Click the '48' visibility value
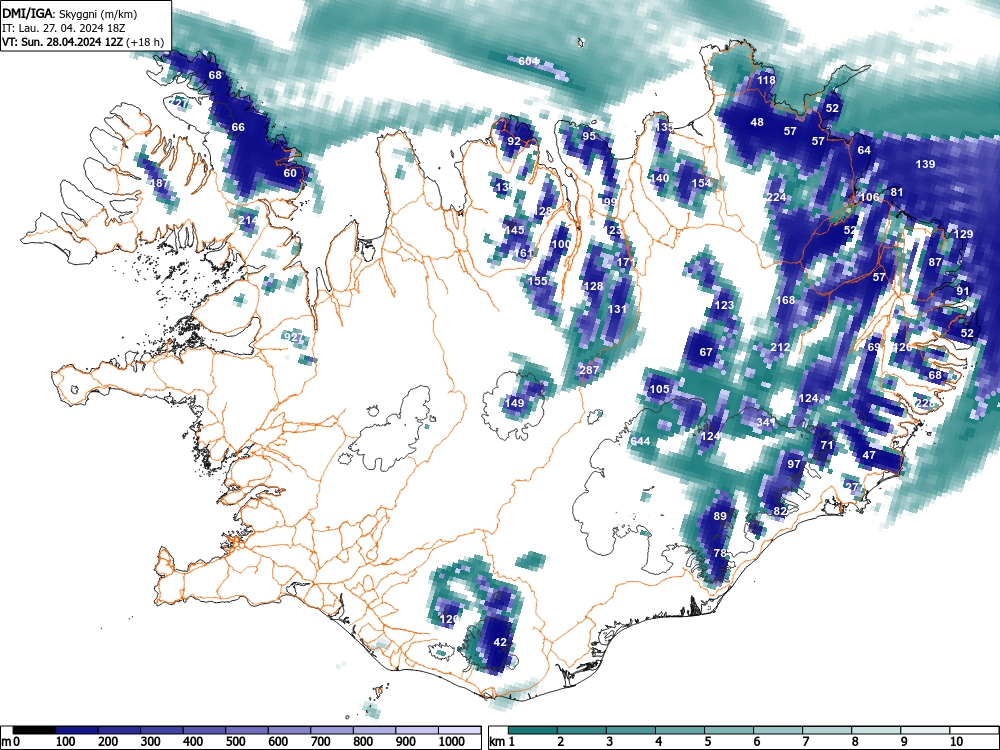Image resolution: width=1000 pixels, height=750 pixels. [757, 122]
